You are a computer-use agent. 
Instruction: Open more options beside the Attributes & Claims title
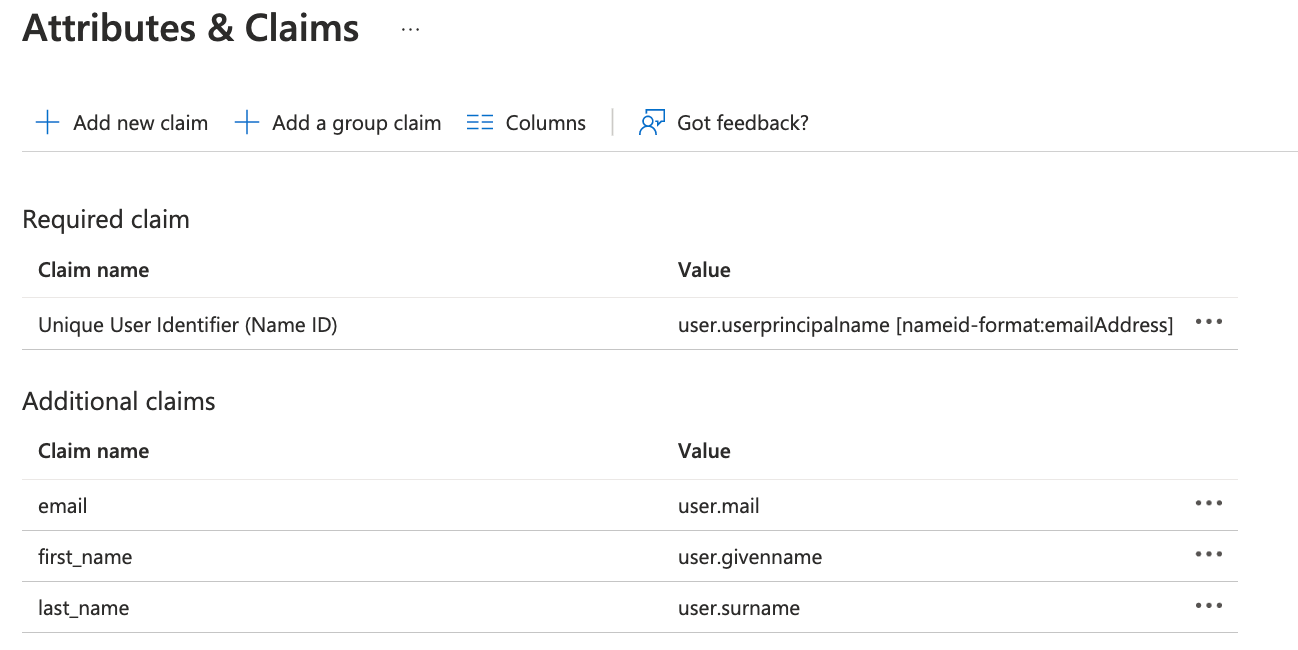(410, 30)
